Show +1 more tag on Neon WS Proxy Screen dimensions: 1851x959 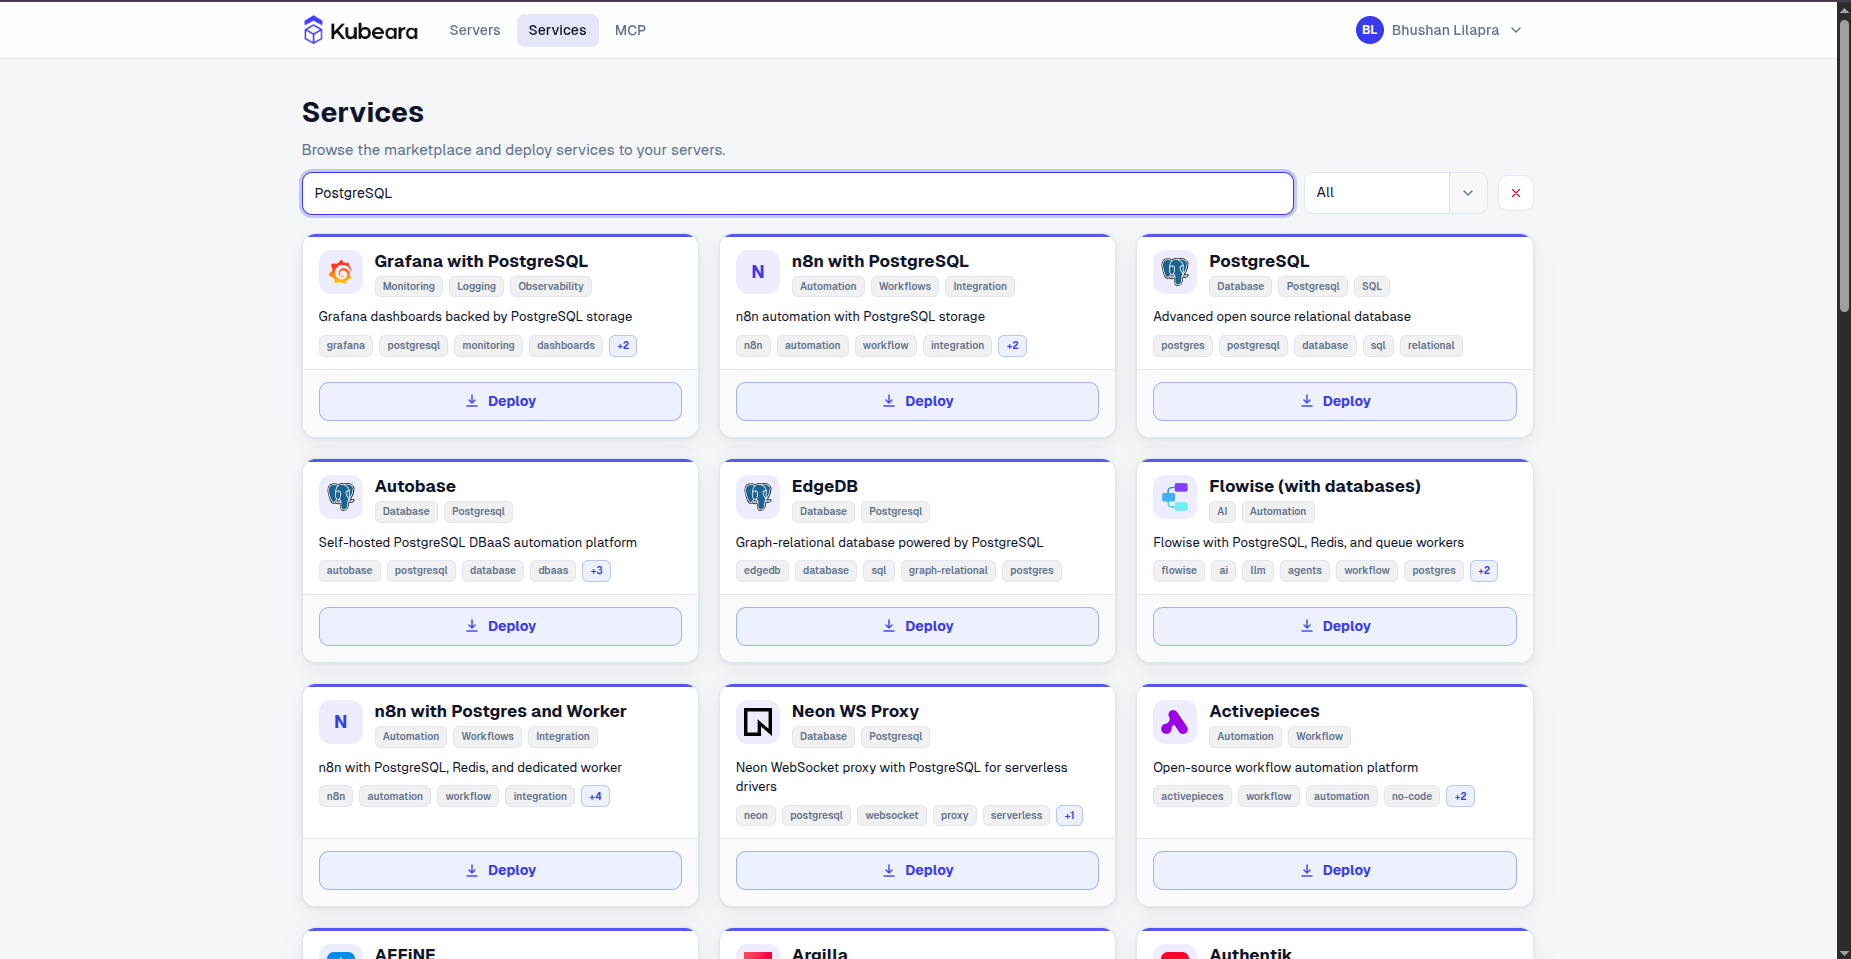tap(1070, 816)
